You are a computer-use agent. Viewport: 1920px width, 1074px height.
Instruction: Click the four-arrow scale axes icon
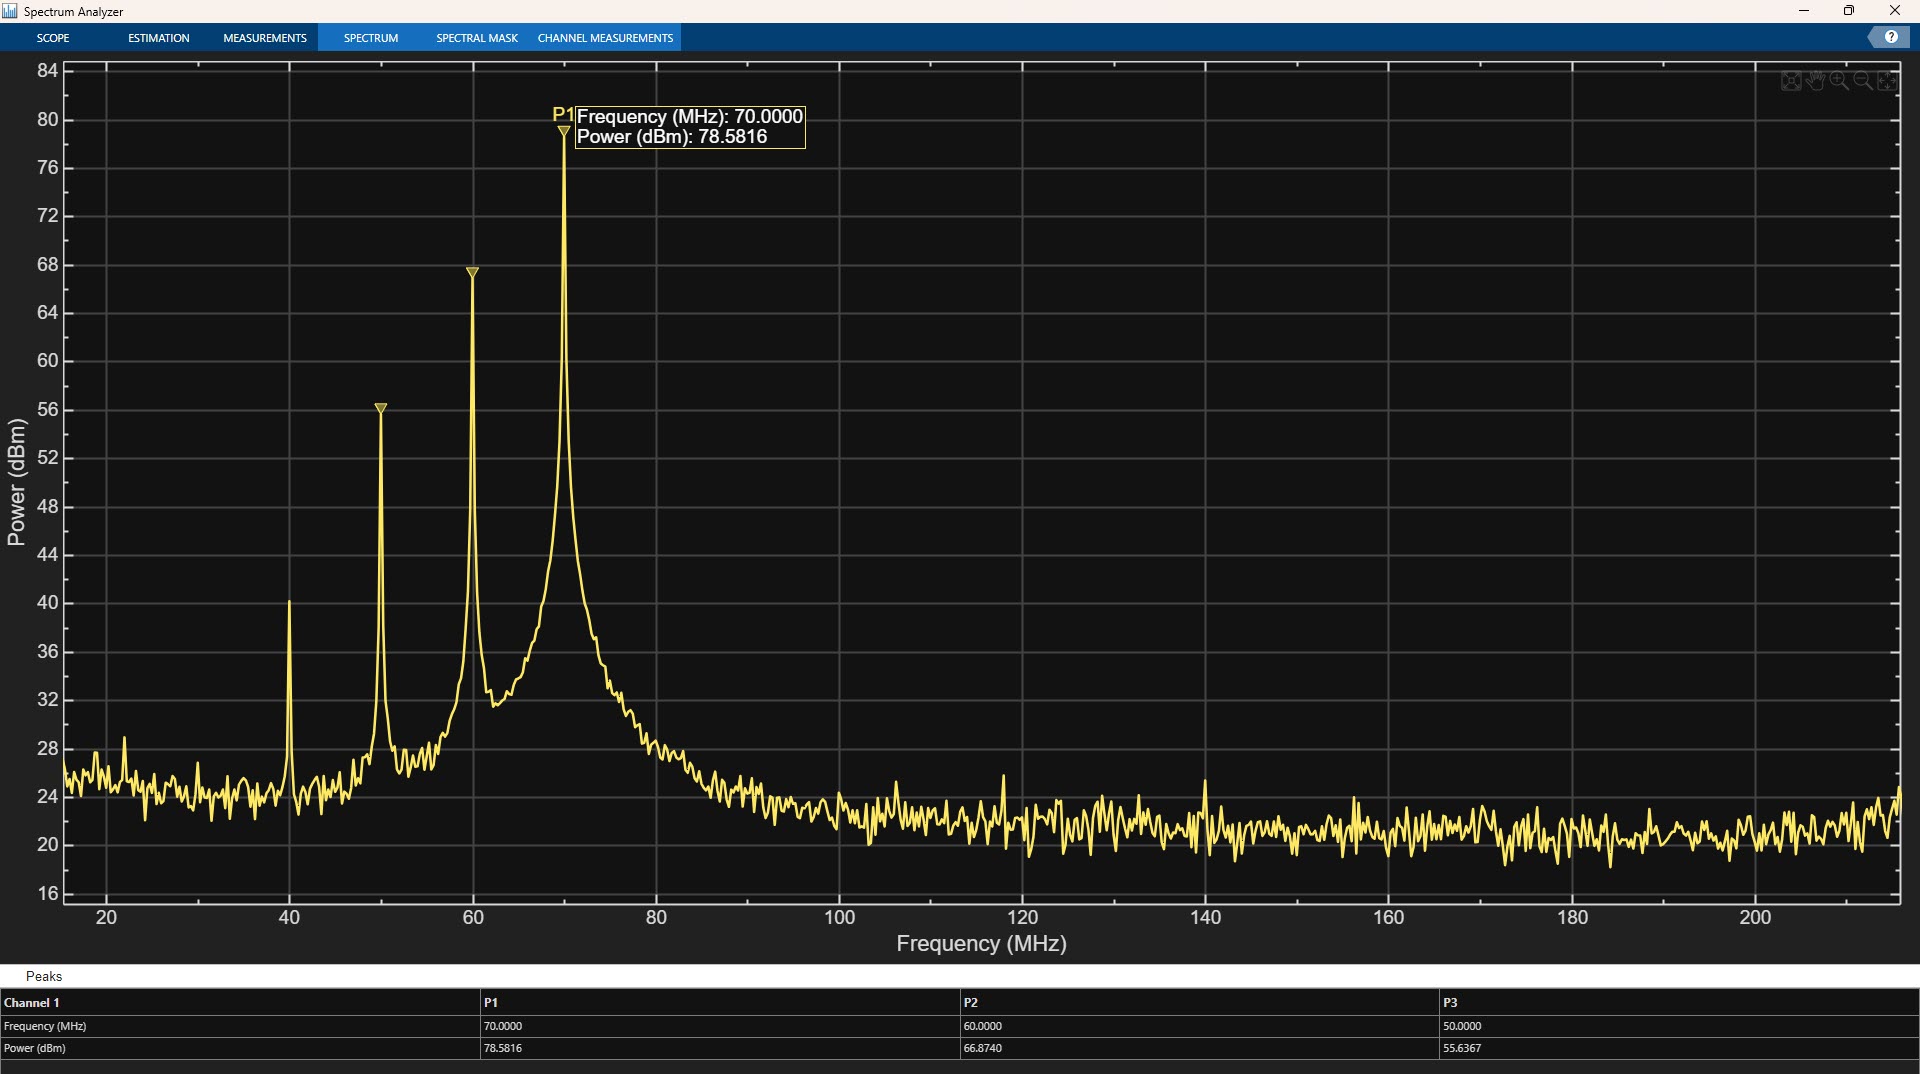pyautogui.click(x=1887, y=81)
